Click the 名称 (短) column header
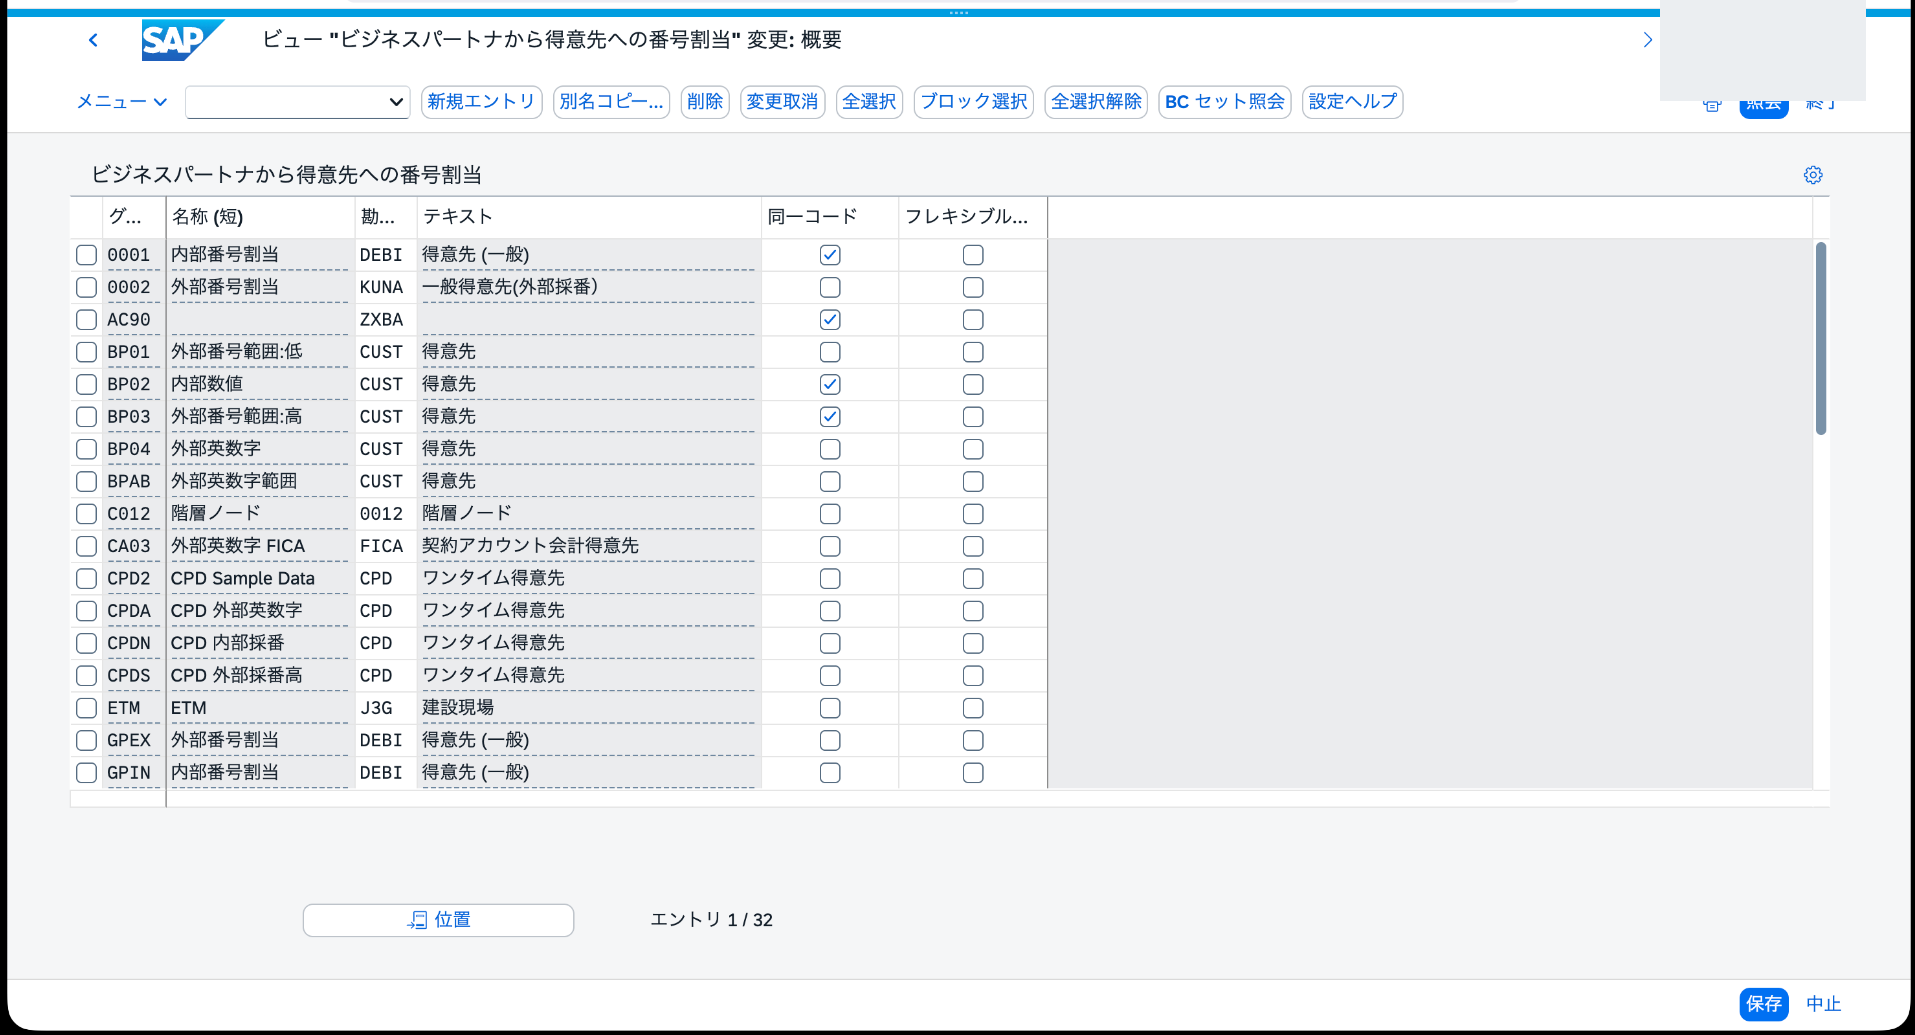The height and width of the screenshot is (1035, 1915). [x=260, y=217]
